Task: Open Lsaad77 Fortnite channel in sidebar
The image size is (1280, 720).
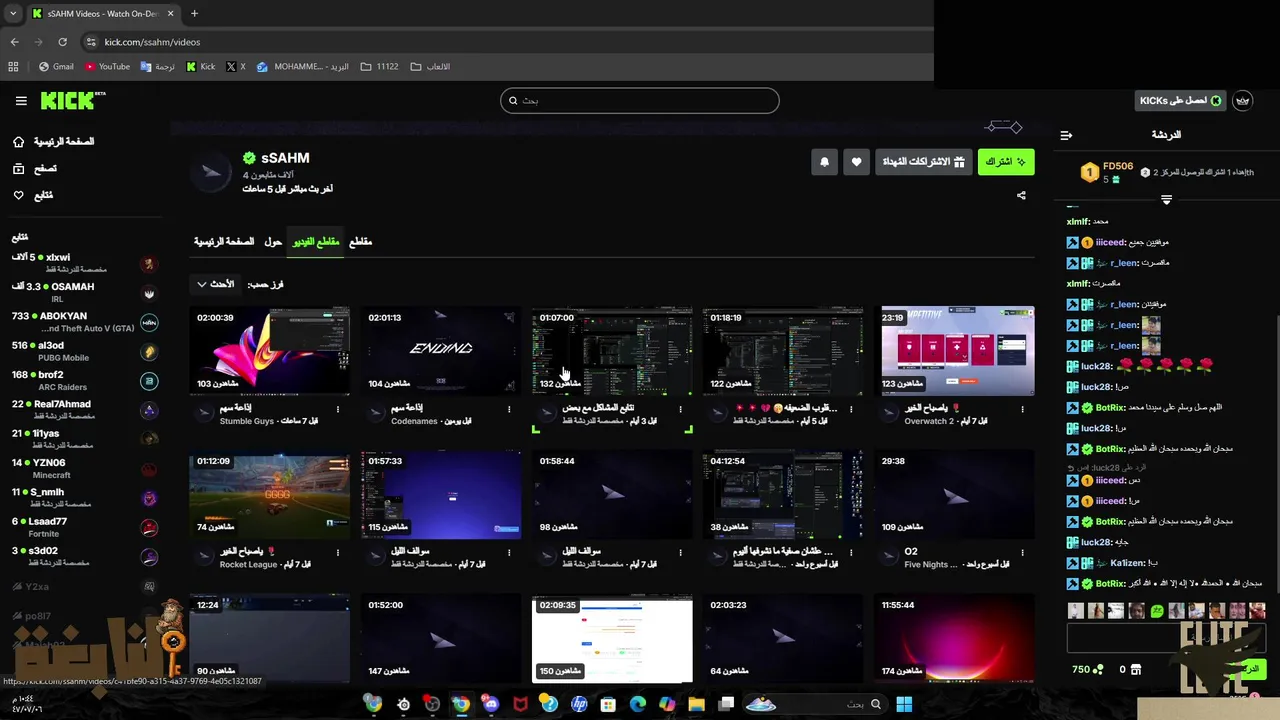Action: coord(84,527)
